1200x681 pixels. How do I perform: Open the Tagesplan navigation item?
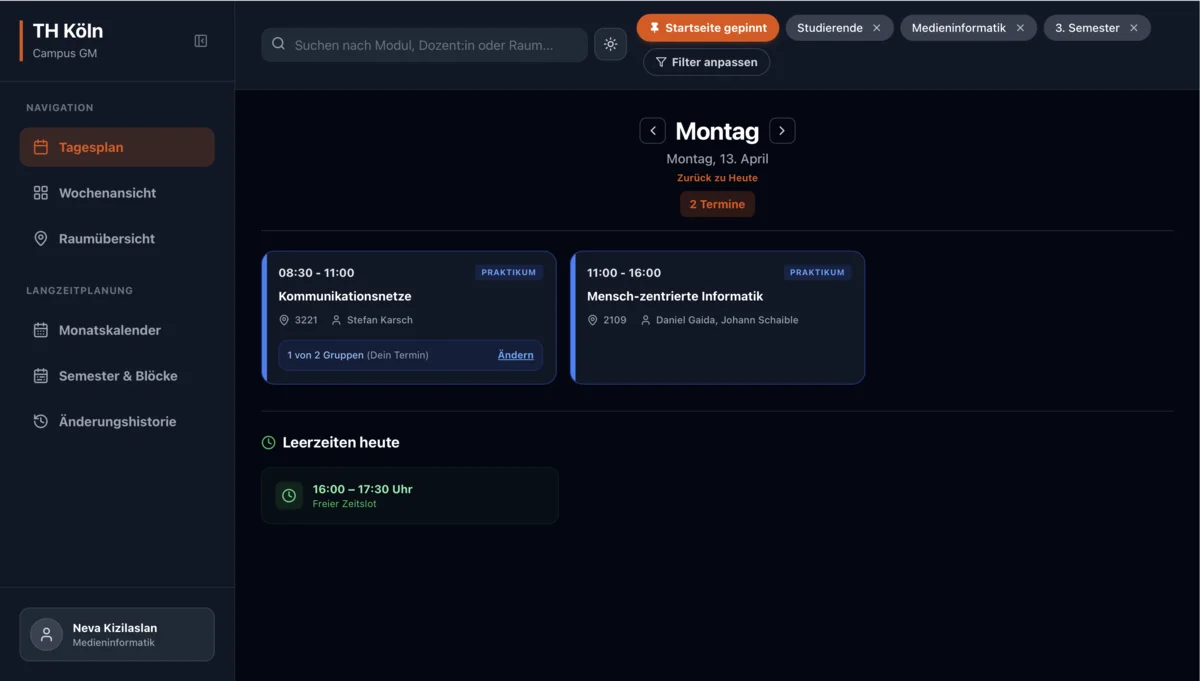point(117,147)
